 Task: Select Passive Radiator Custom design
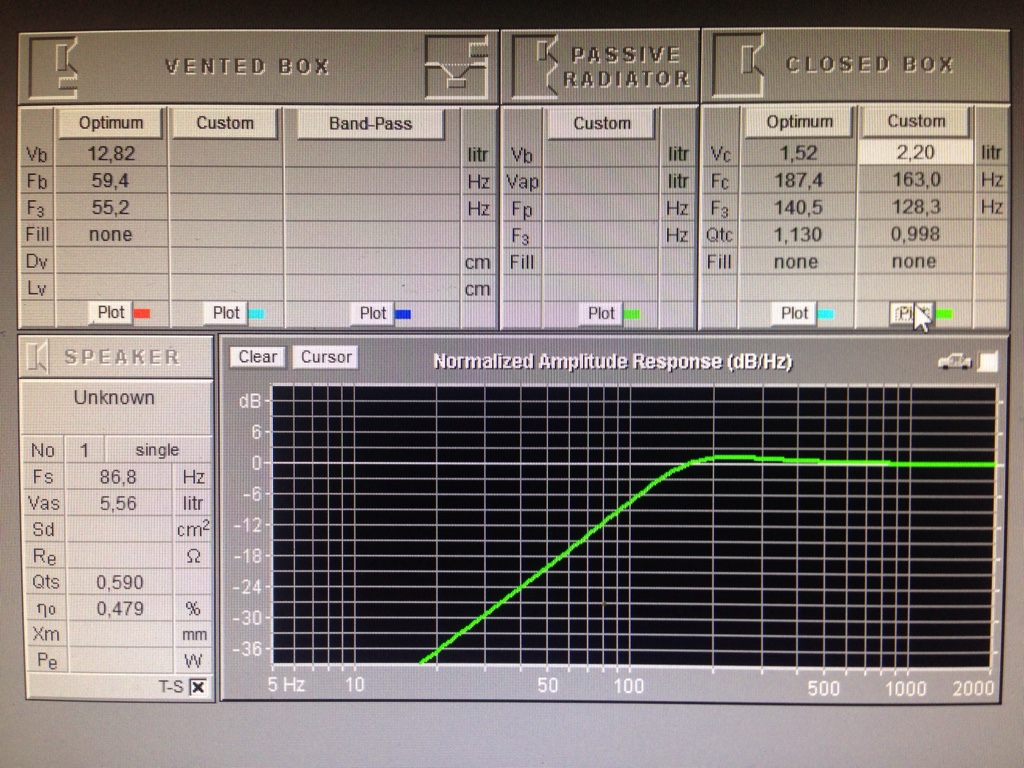point(601,123)
